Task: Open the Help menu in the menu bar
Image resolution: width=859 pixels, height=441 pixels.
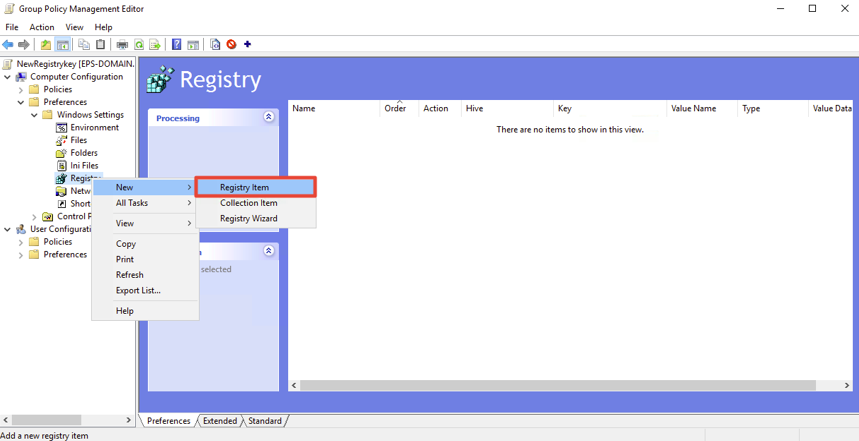Action: (x=104, y=27)
